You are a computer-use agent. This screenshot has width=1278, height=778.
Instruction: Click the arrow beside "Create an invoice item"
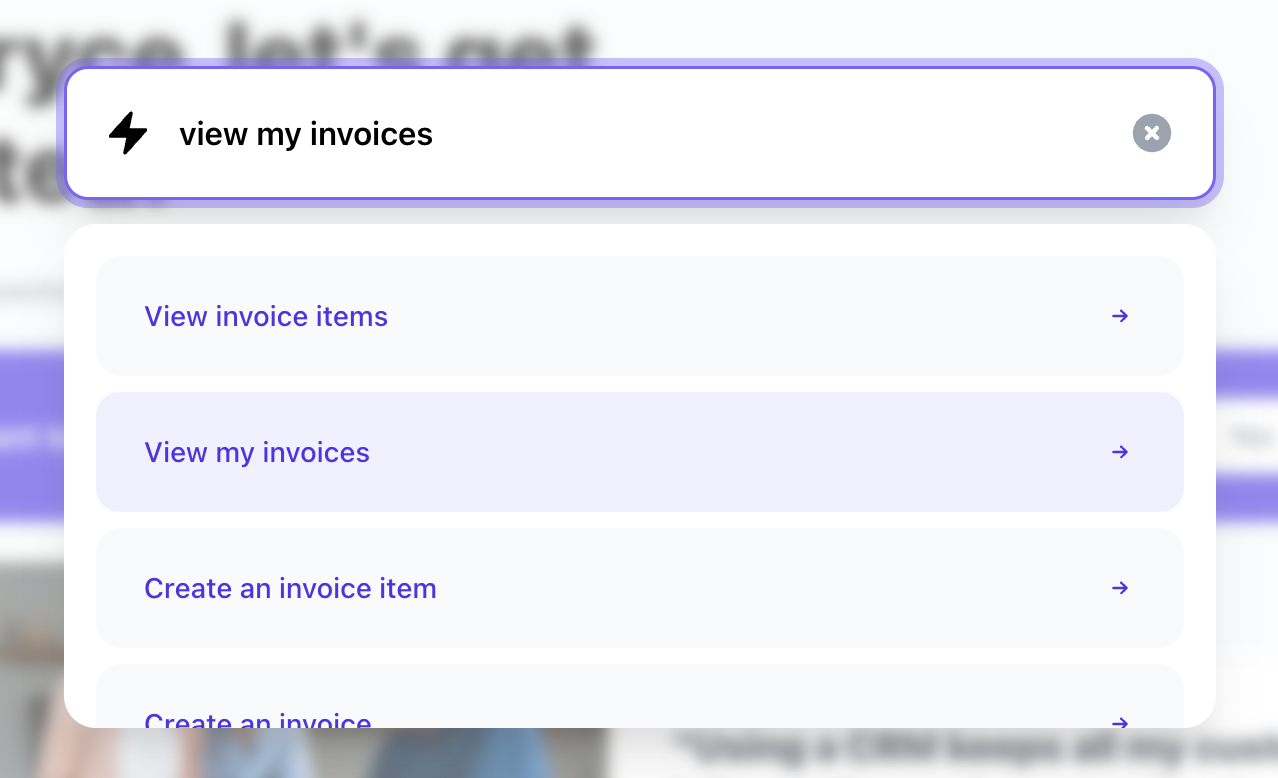[x=1120, y=588]
